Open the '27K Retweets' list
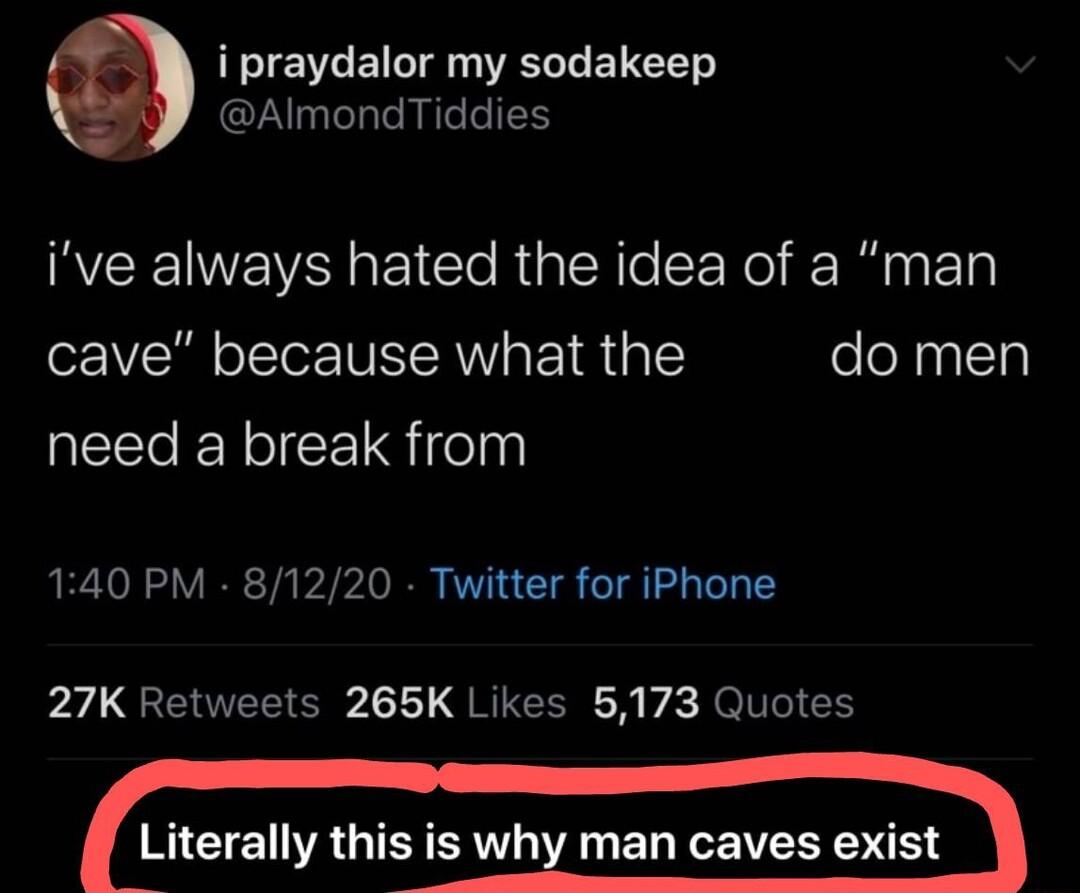Screen dimensions: 1080x893 coord(178,702)
